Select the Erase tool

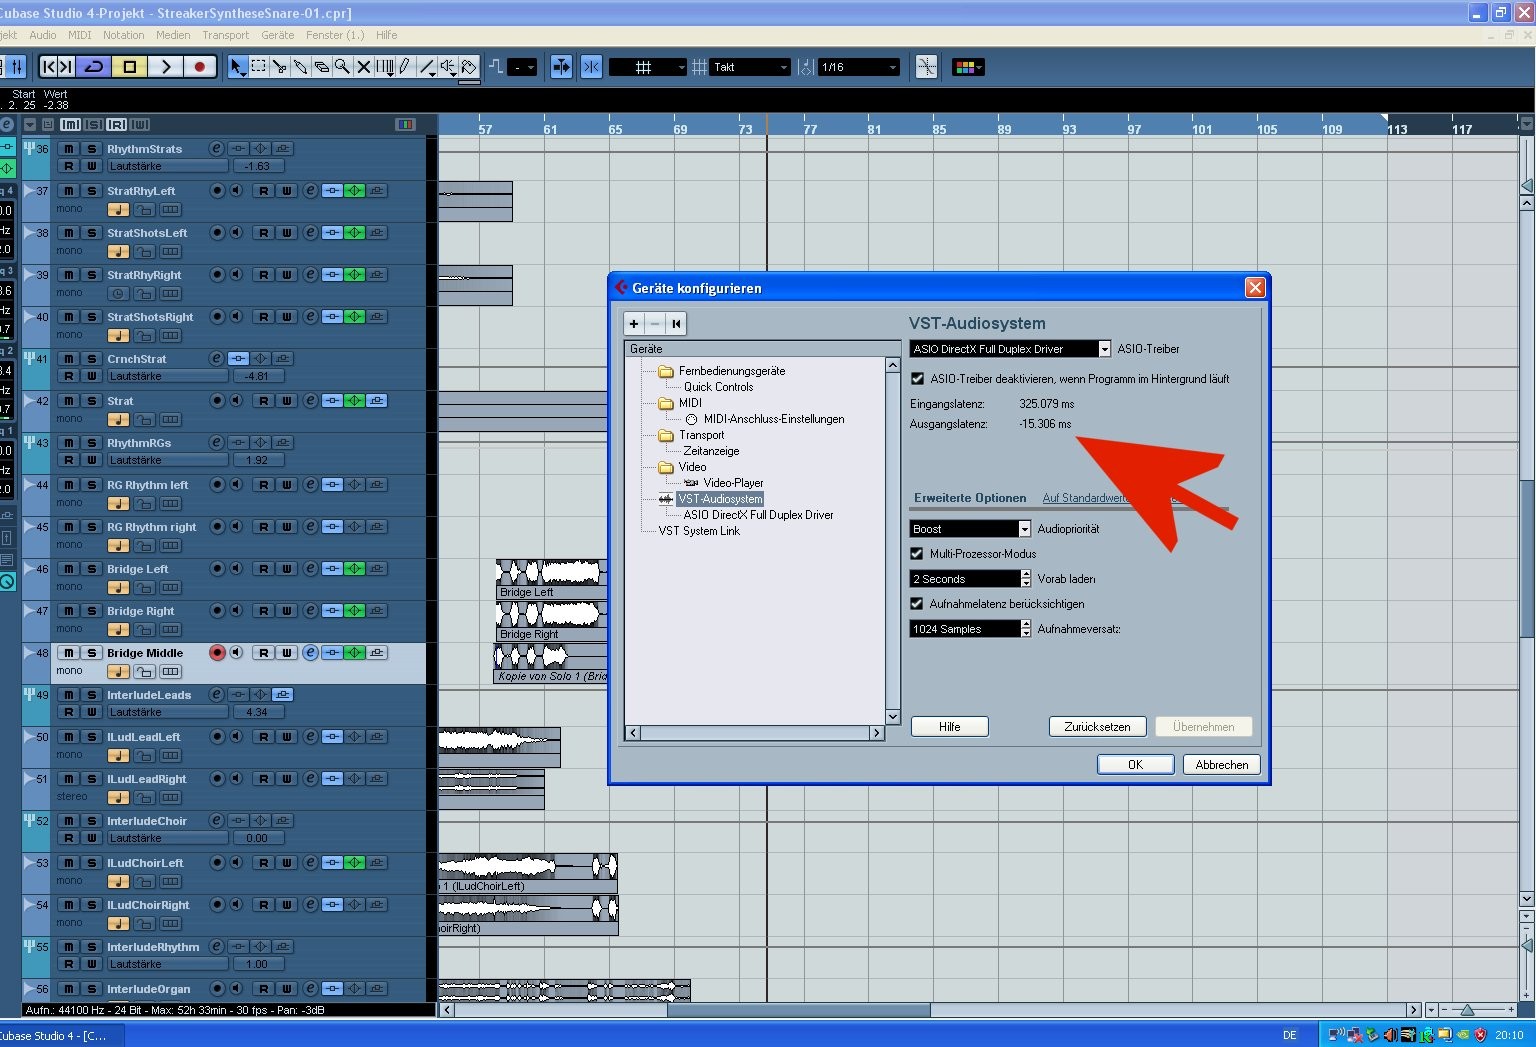321,67
